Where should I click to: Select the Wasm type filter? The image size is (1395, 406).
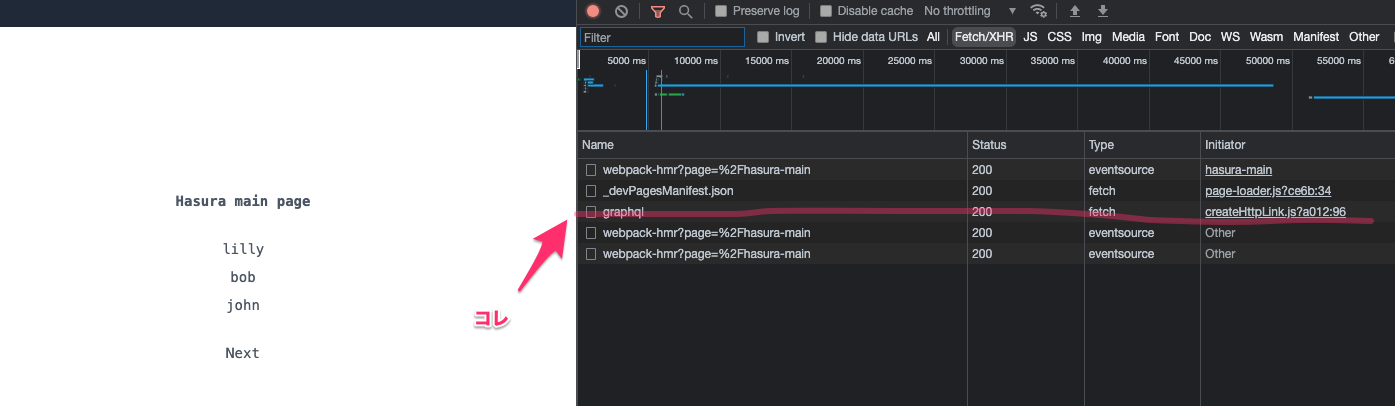pos(1266,37)
